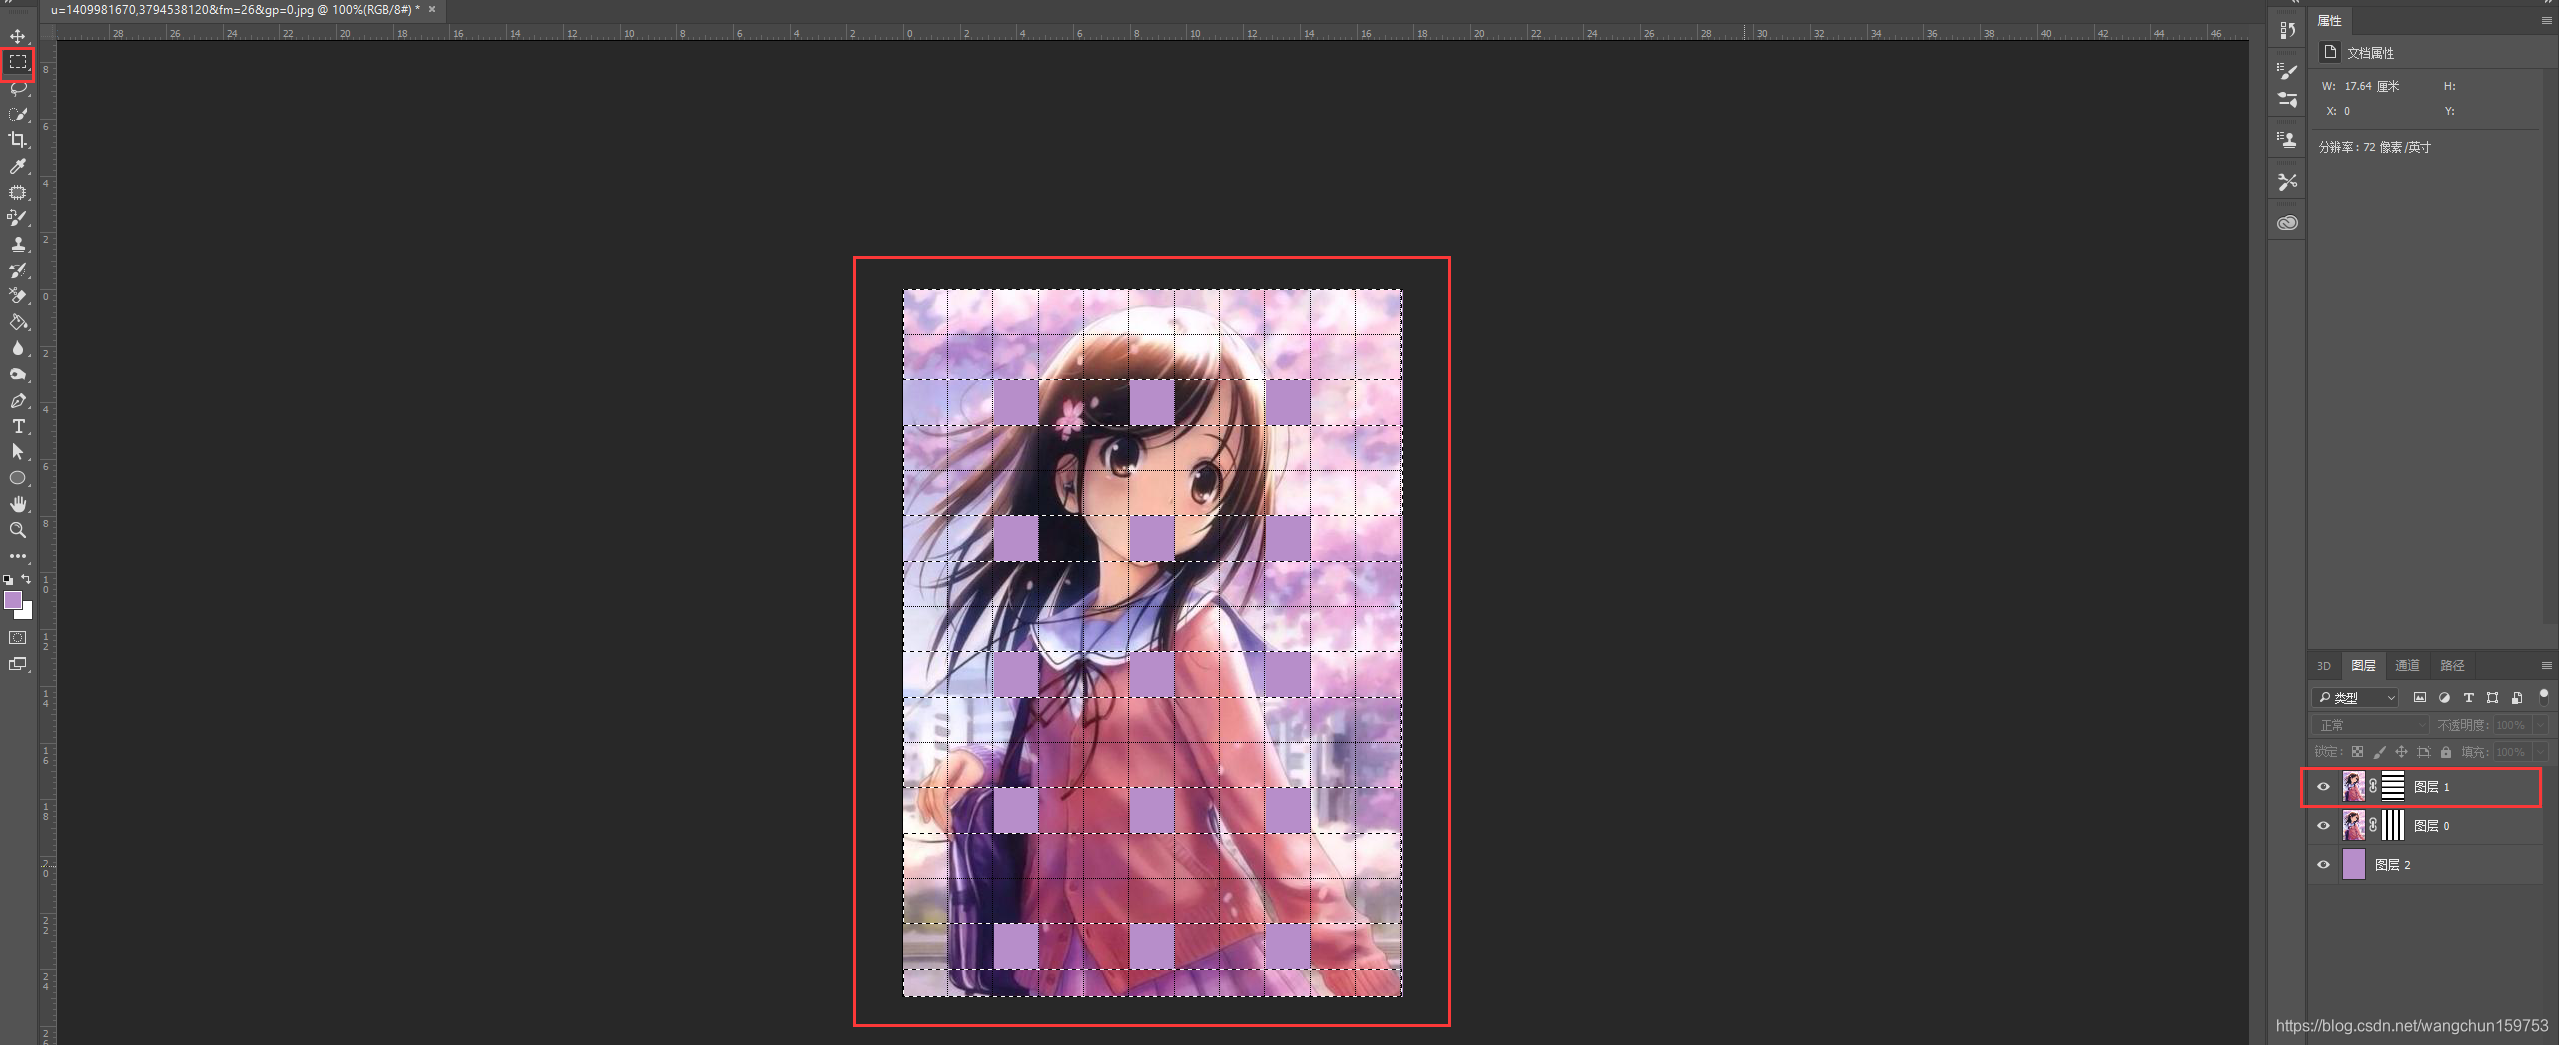This screenshot has width=2559, height=1045.
Task: Select the Zoom tool
Action: (18, 530)
